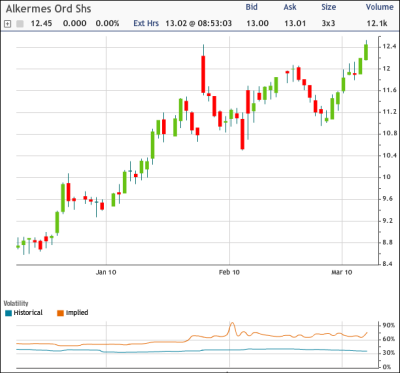Click the Volume column header
This screenshot has width=400, height=373.
click(380, 7)
